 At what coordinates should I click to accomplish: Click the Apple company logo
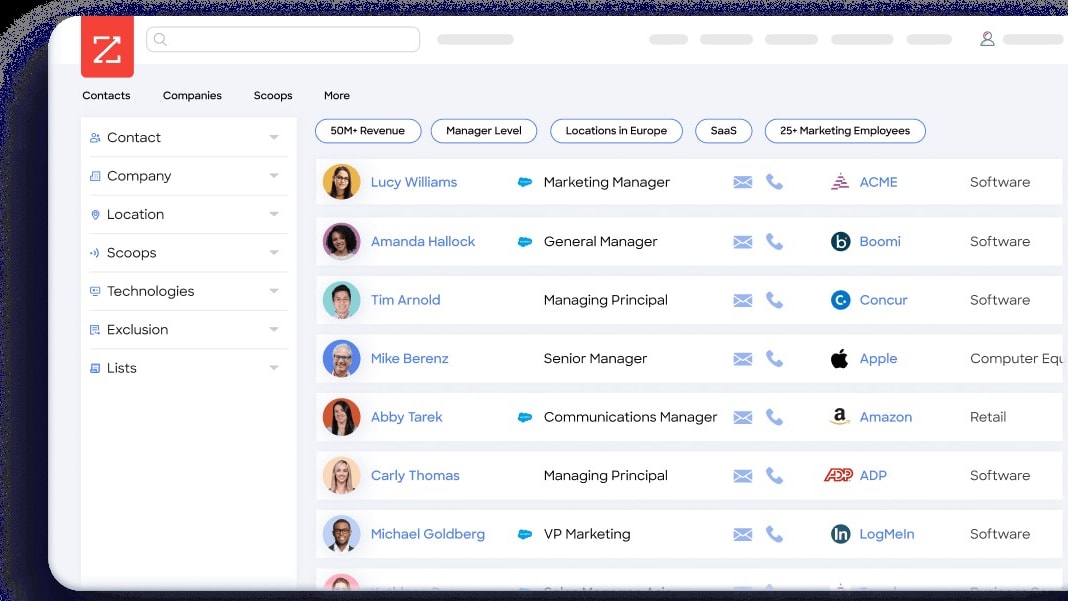tap(840, 358)
